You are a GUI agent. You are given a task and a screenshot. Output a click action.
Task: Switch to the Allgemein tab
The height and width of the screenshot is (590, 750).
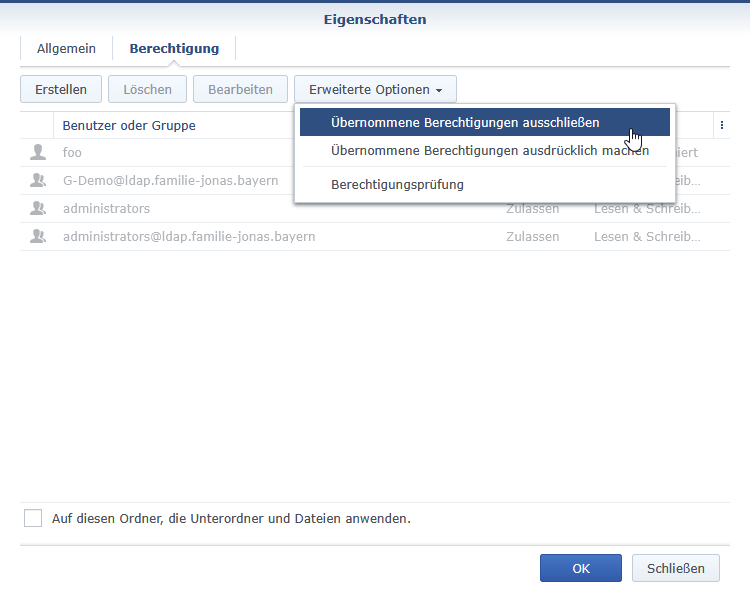pyautogui.click(x=66, y=48)
